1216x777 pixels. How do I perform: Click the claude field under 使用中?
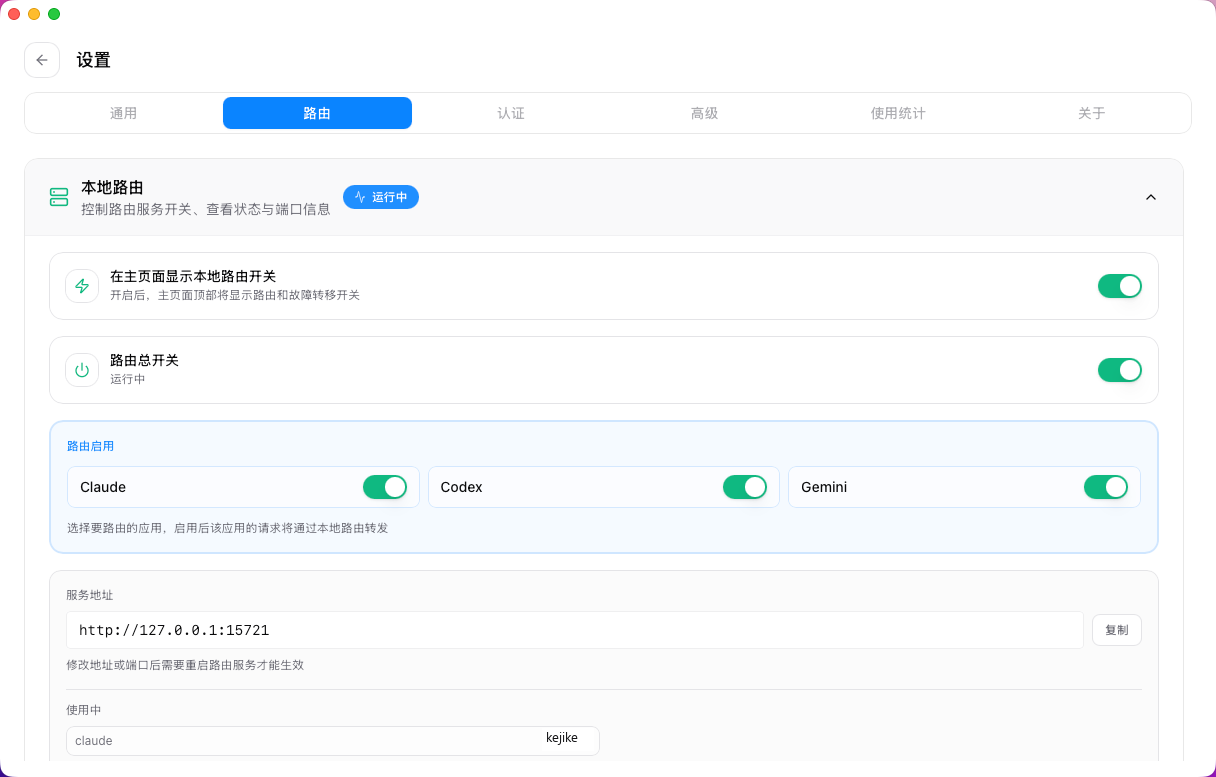click(x=333, y=741)
